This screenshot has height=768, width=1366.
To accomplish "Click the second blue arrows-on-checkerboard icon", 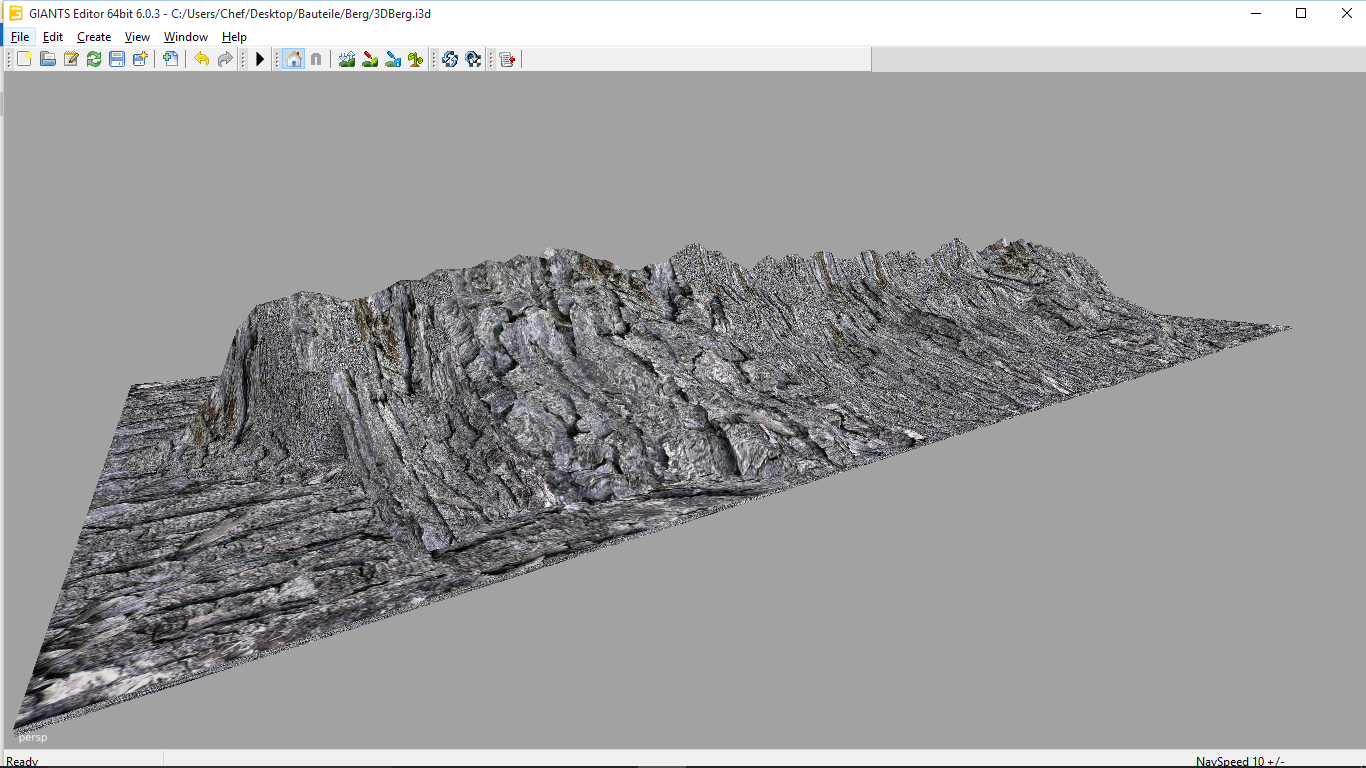I will 473,59.
